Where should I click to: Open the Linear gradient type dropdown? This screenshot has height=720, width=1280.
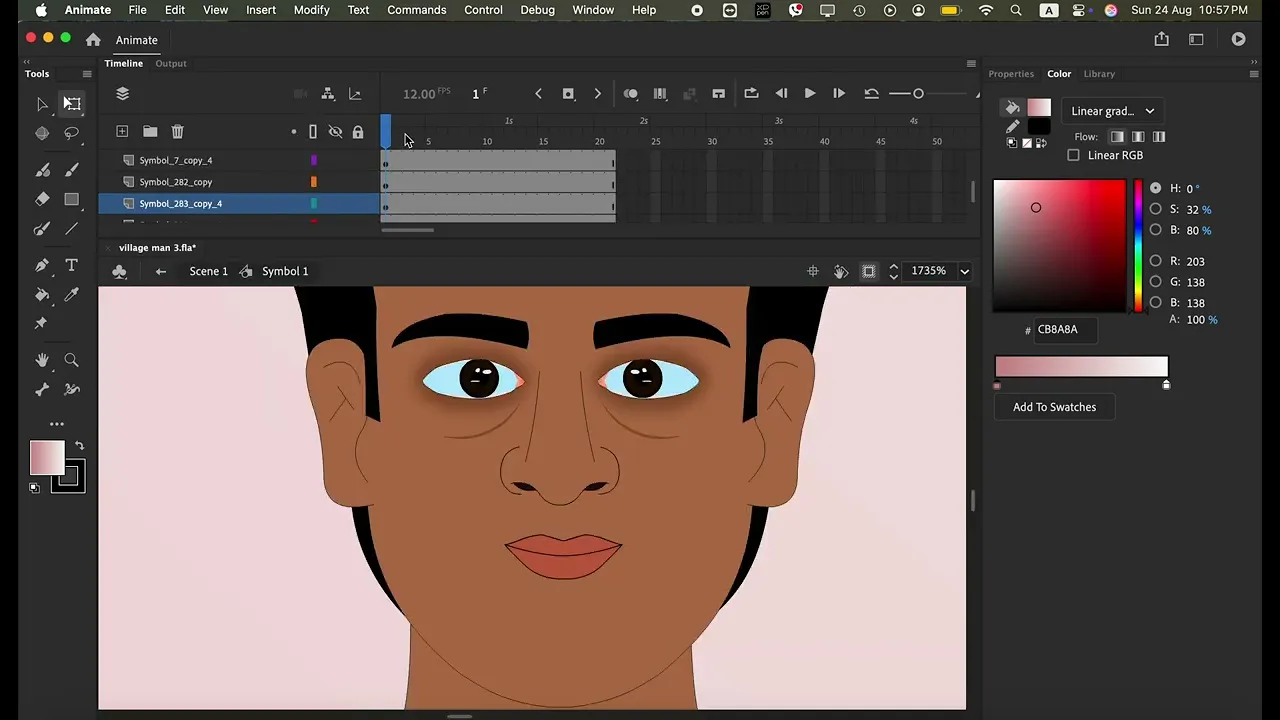click(1112, 111)
